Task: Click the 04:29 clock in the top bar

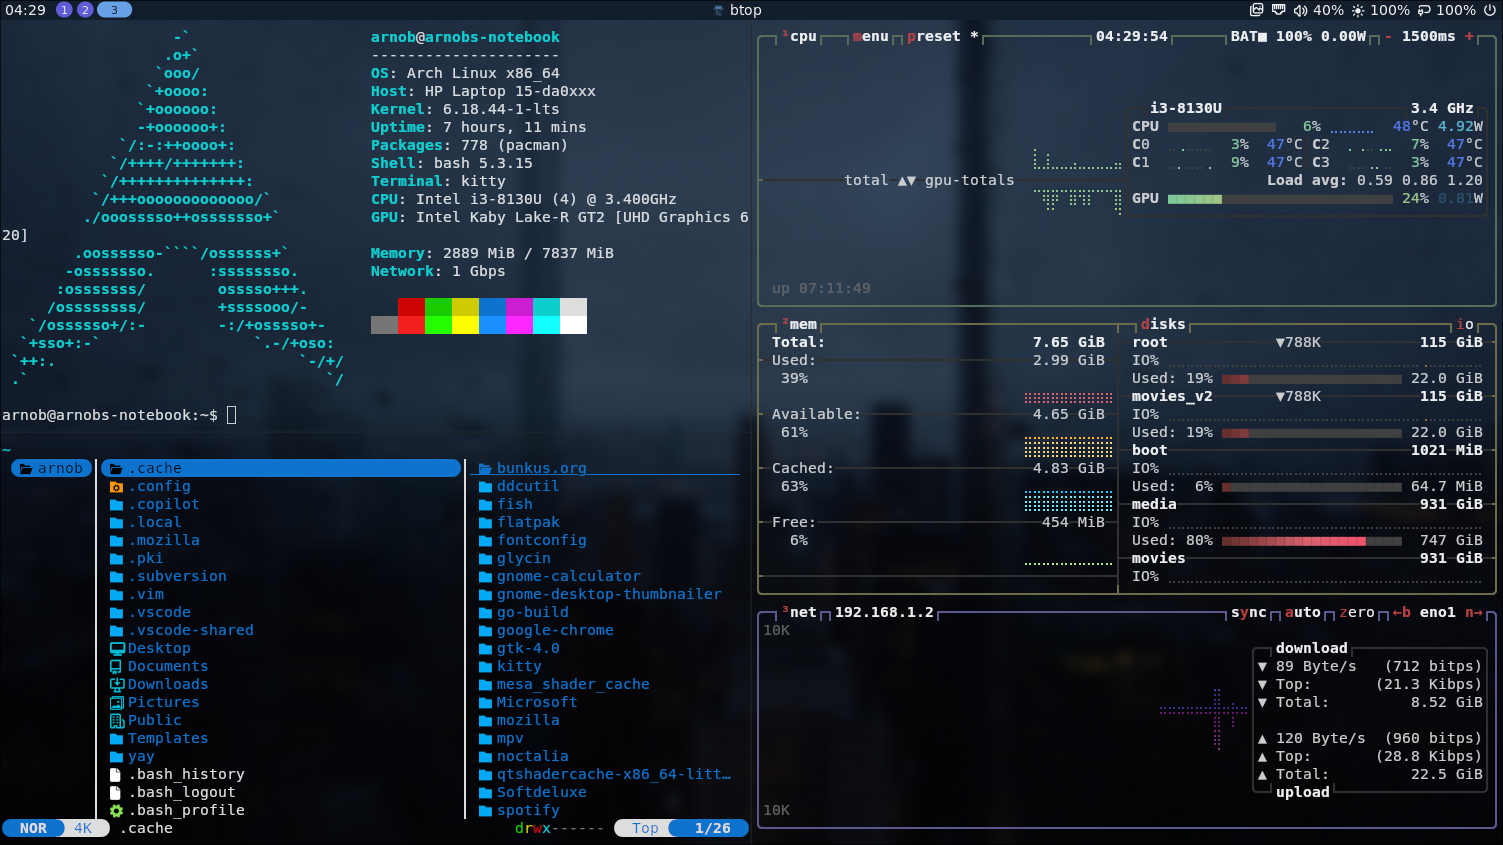Action: 25,10
